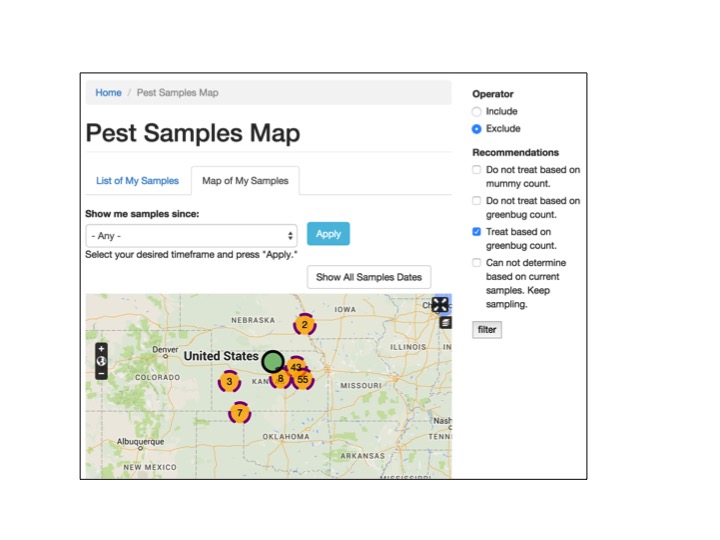Click the green single sample marker
Viewport: 720px width, 540px height.
coord(273,361)
